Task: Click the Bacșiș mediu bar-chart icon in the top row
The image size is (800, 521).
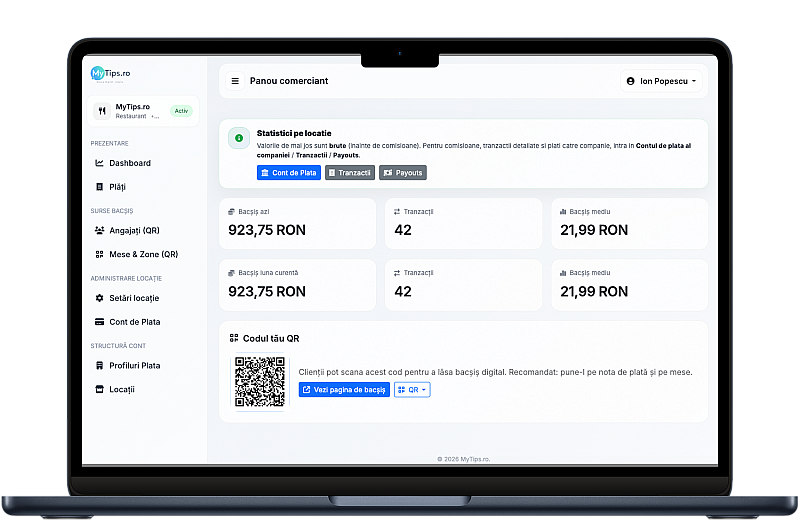Action: coord(563,212)
